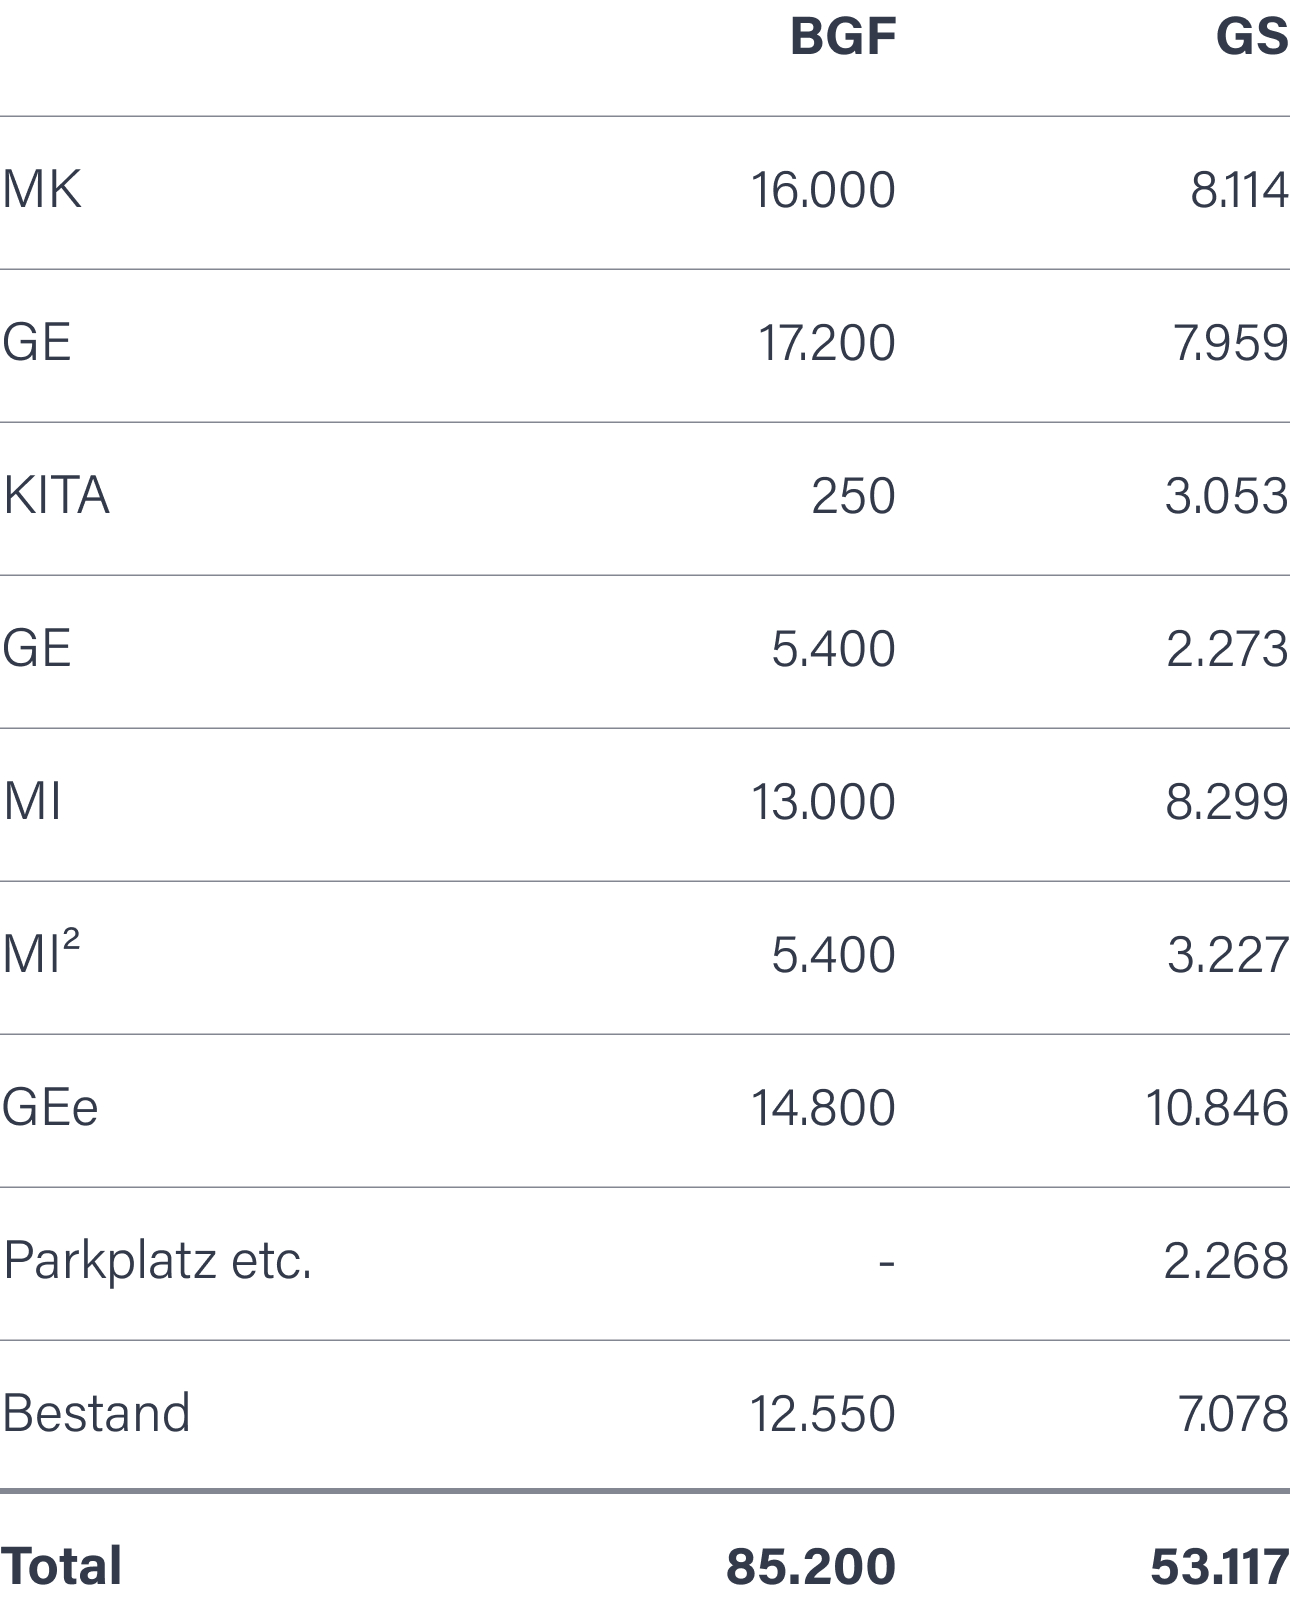Click KITA BGF value 250
The width and height of the screenshot is (1290, 1611).
pyautogui.click(x=853, y=495)
